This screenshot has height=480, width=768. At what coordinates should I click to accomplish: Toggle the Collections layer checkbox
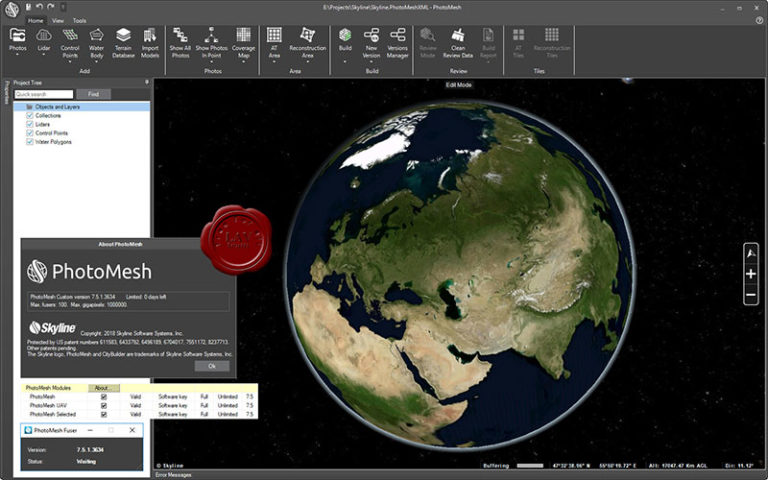pos(30,116)
